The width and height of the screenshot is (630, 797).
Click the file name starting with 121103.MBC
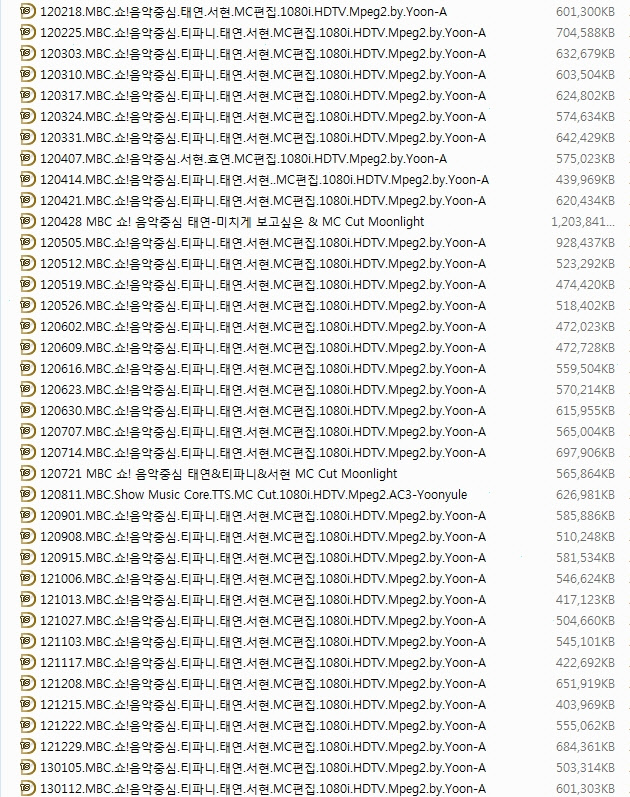[x=263, y=641]
